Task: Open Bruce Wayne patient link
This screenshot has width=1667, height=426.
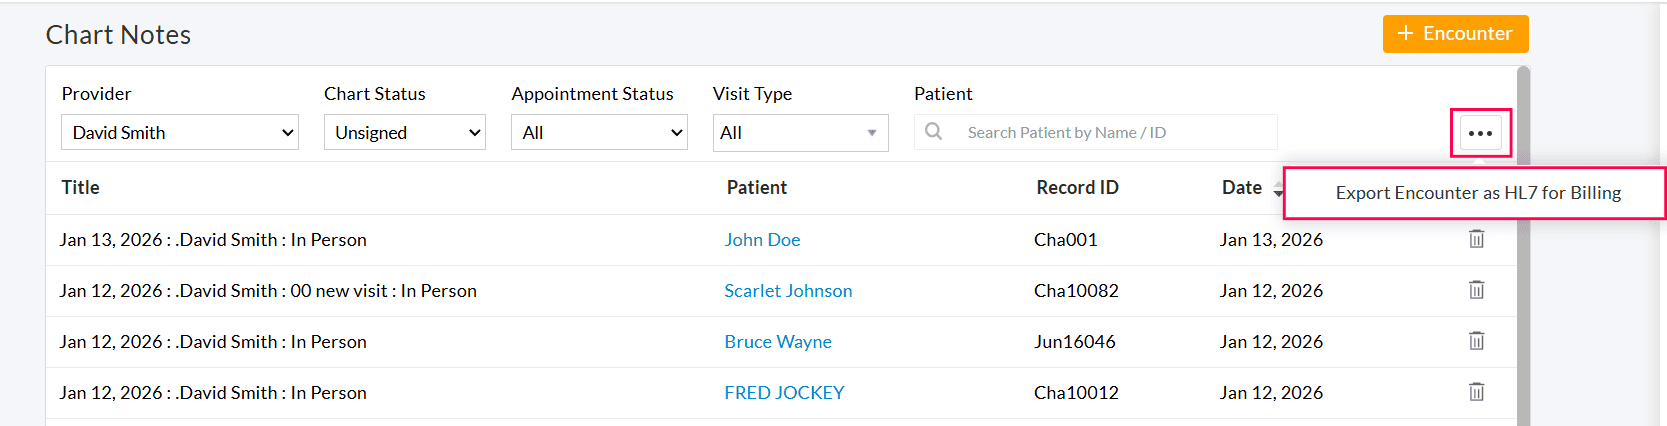Action: click(x=778, y=342)
